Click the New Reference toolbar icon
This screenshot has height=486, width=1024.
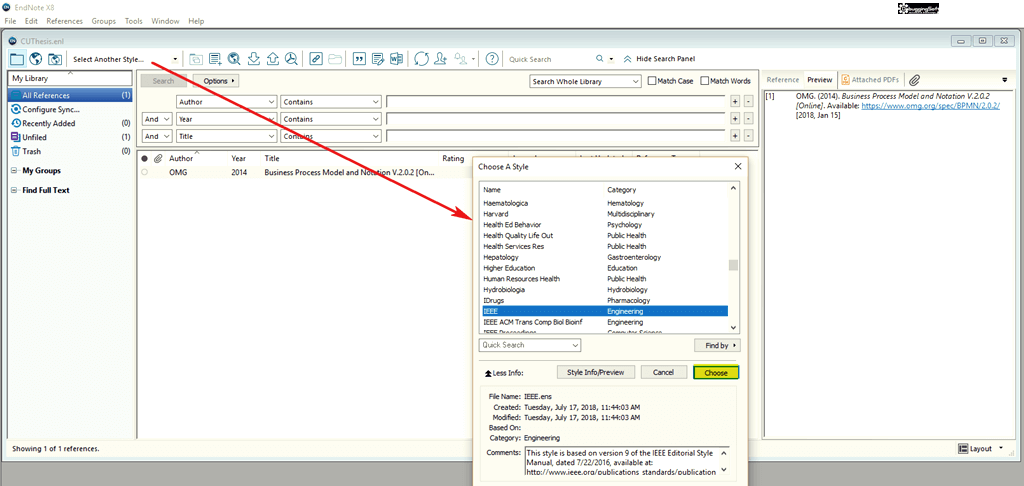pos(216,59)
